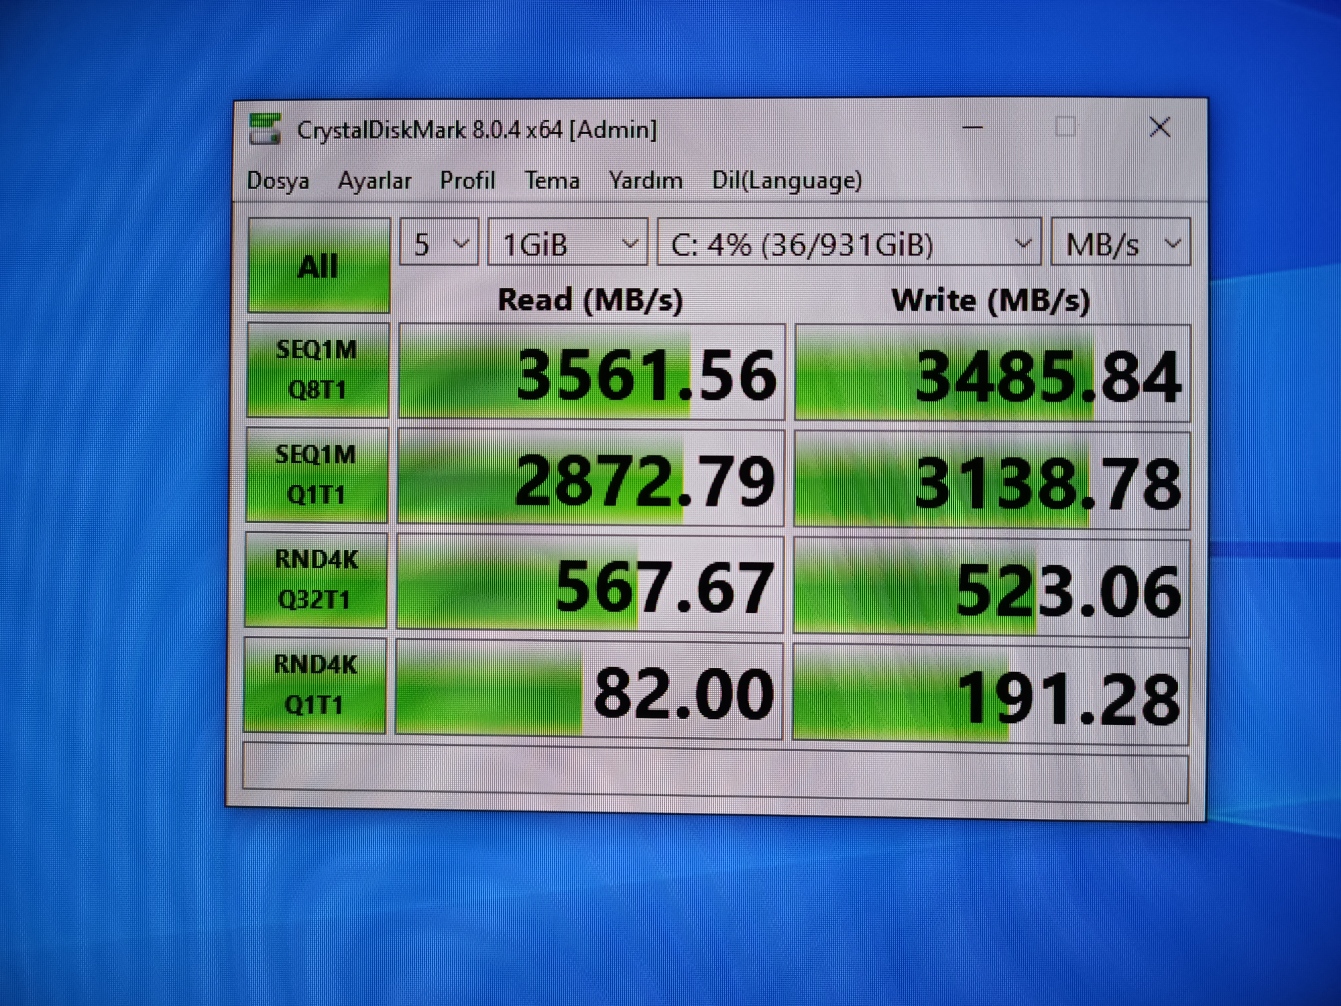This screenshot has width=1341, height=1006.
Task: Click the empty comment field at bottom
Action: [x=715, y=773]
